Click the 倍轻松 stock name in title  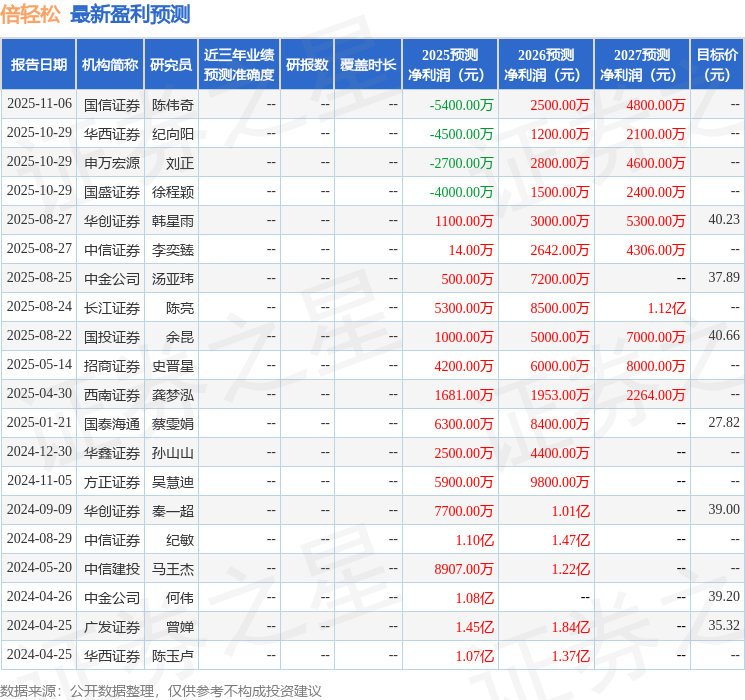click(x=31, y=15)
